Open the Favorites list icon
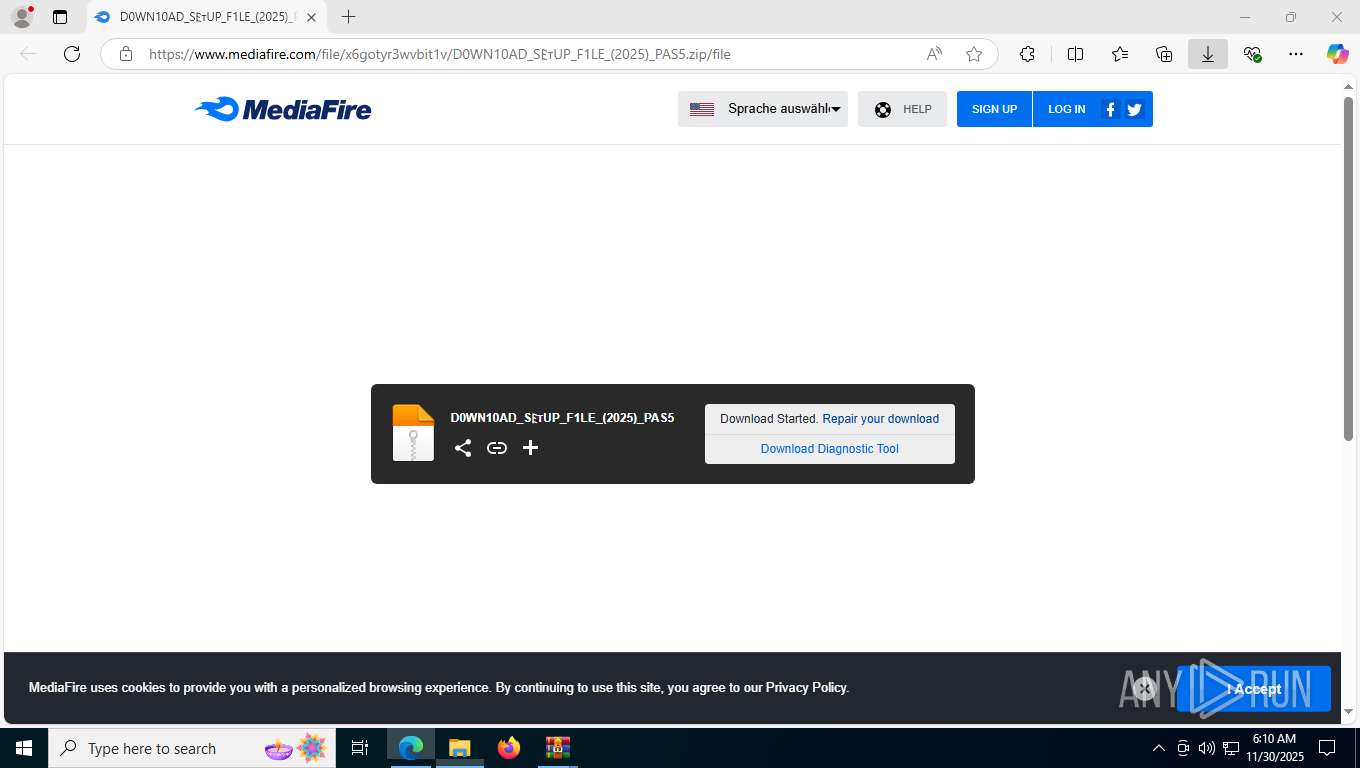The image size is (1360, 768). click(1120, 54)
